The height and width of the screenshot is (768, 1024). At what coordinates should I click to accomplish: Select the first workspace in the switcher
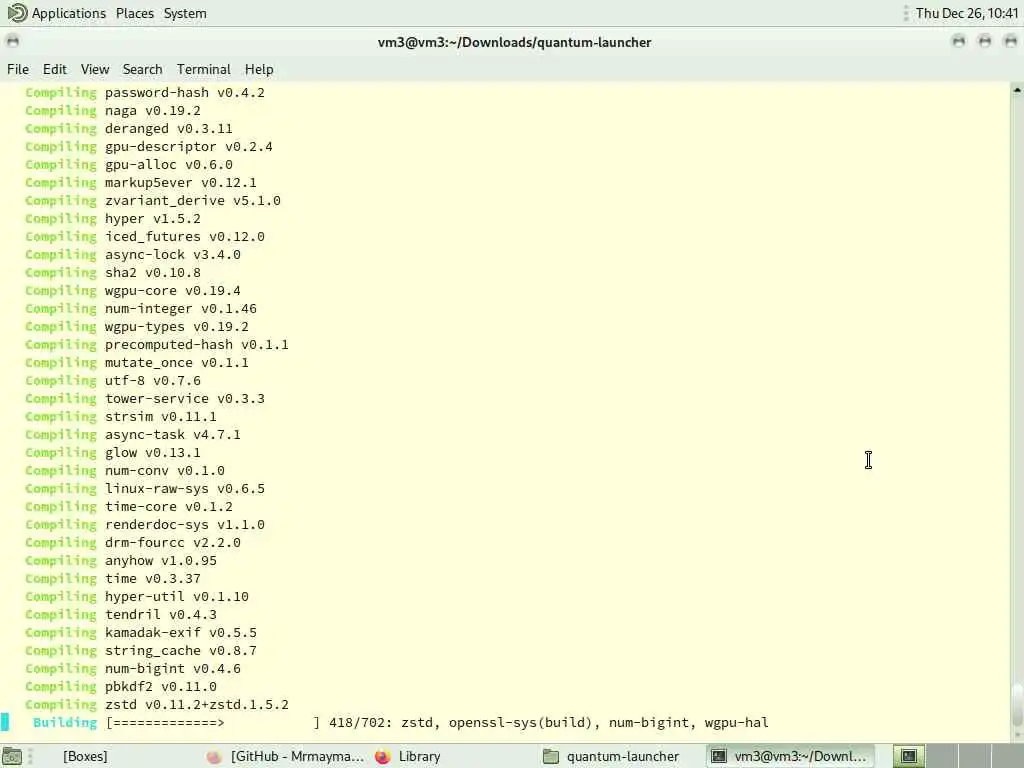click(x=909, y=756)
